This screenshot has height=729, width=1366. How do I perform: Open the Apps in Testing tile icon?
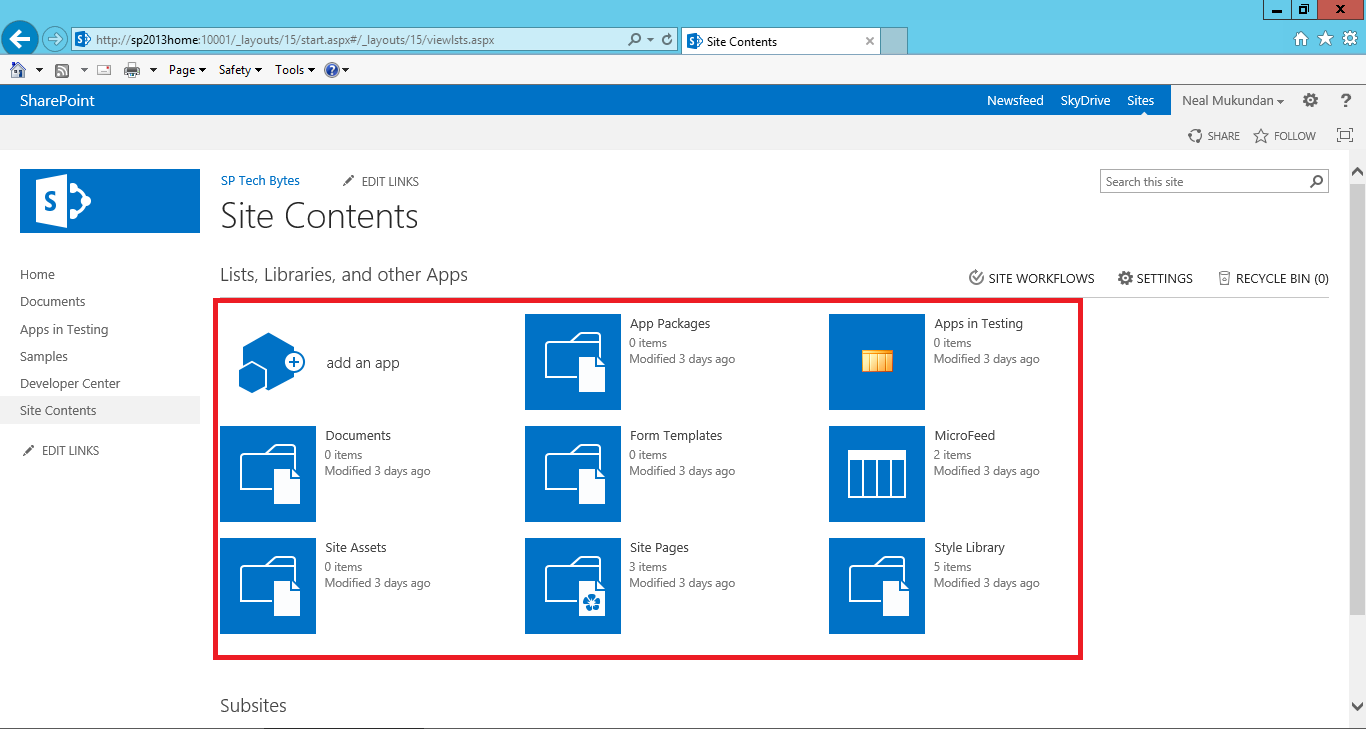click(877, 362)
